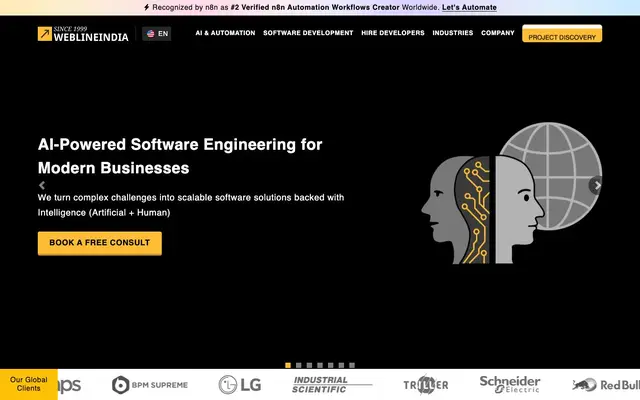Select the fifth carousel dot
640x400 pixels.
(x=331, y=365)
